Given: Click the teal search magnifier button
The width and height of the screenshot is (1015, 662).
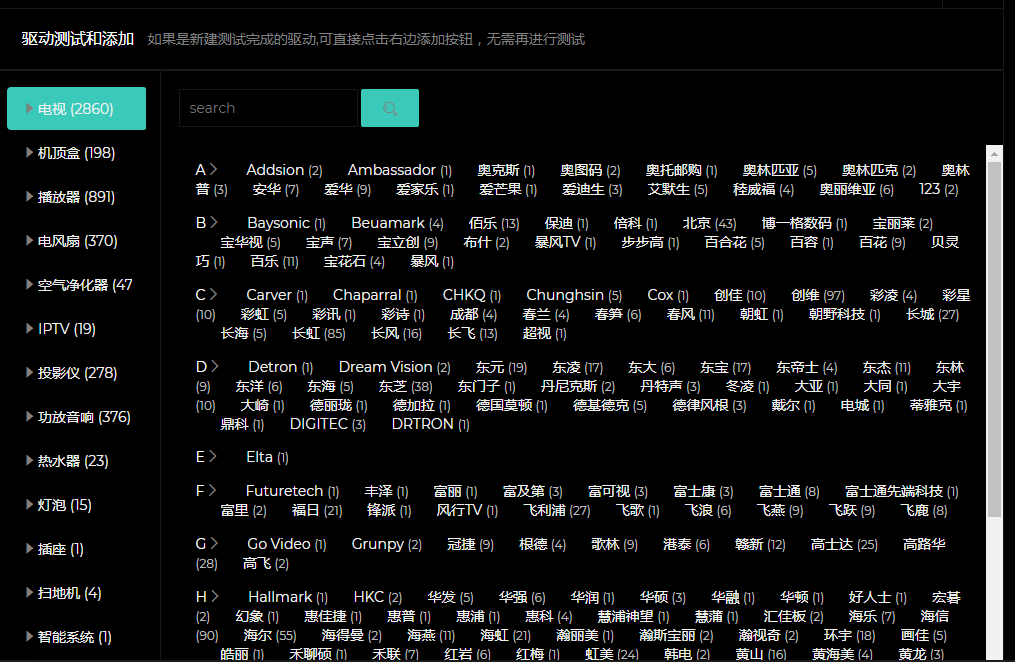Looking at the screenshot, I should click(389, 108).
